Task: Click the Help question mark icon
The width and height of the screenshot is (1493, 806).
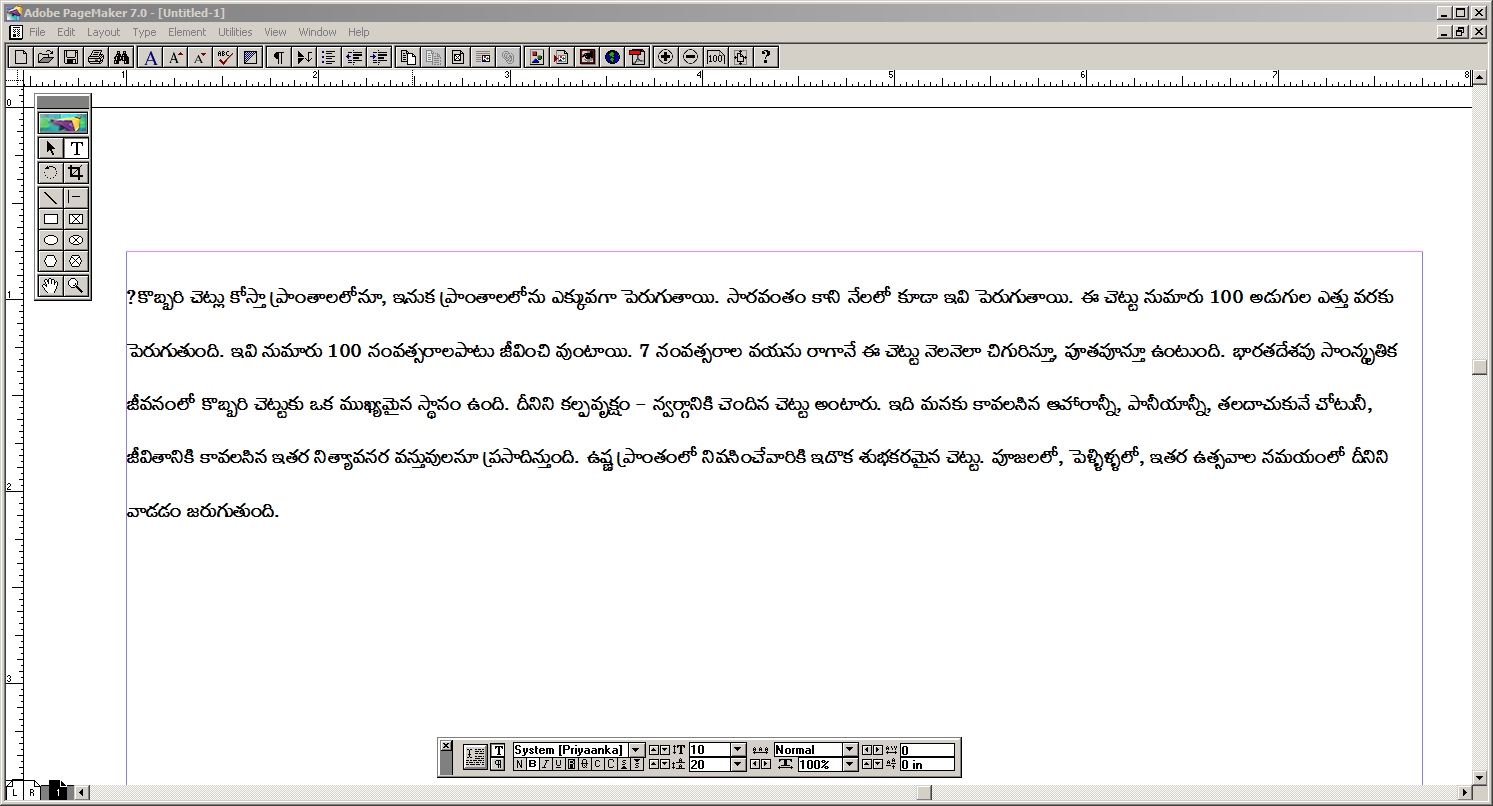Action: 766,57
